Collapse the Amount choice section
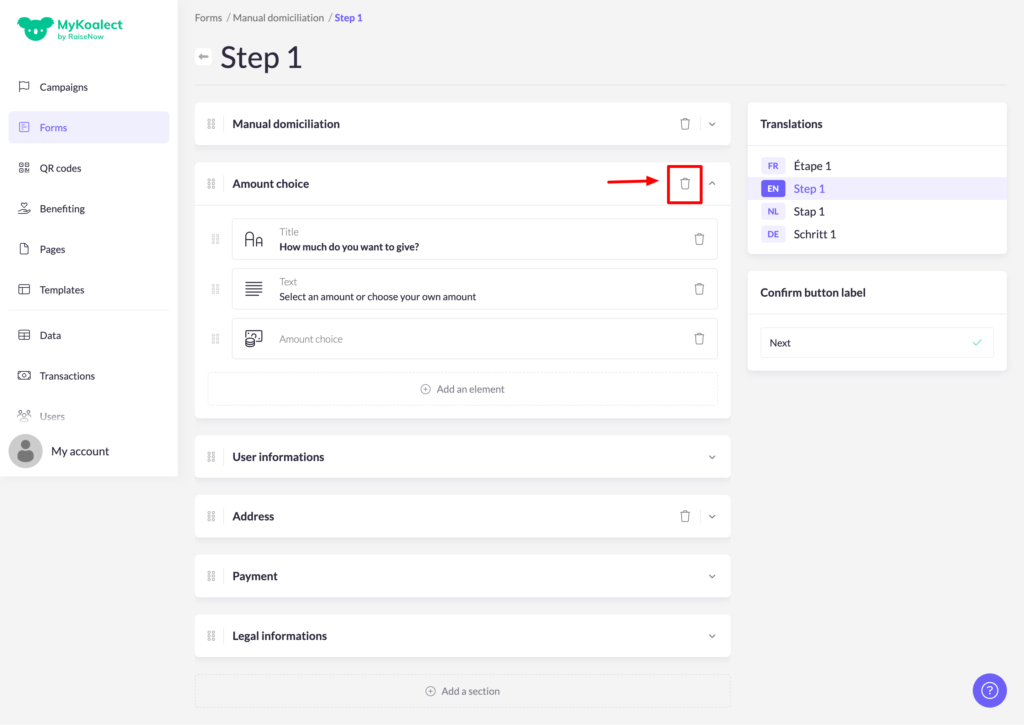Viewport: 1024px width, 725px height. [x=712, y=184]
